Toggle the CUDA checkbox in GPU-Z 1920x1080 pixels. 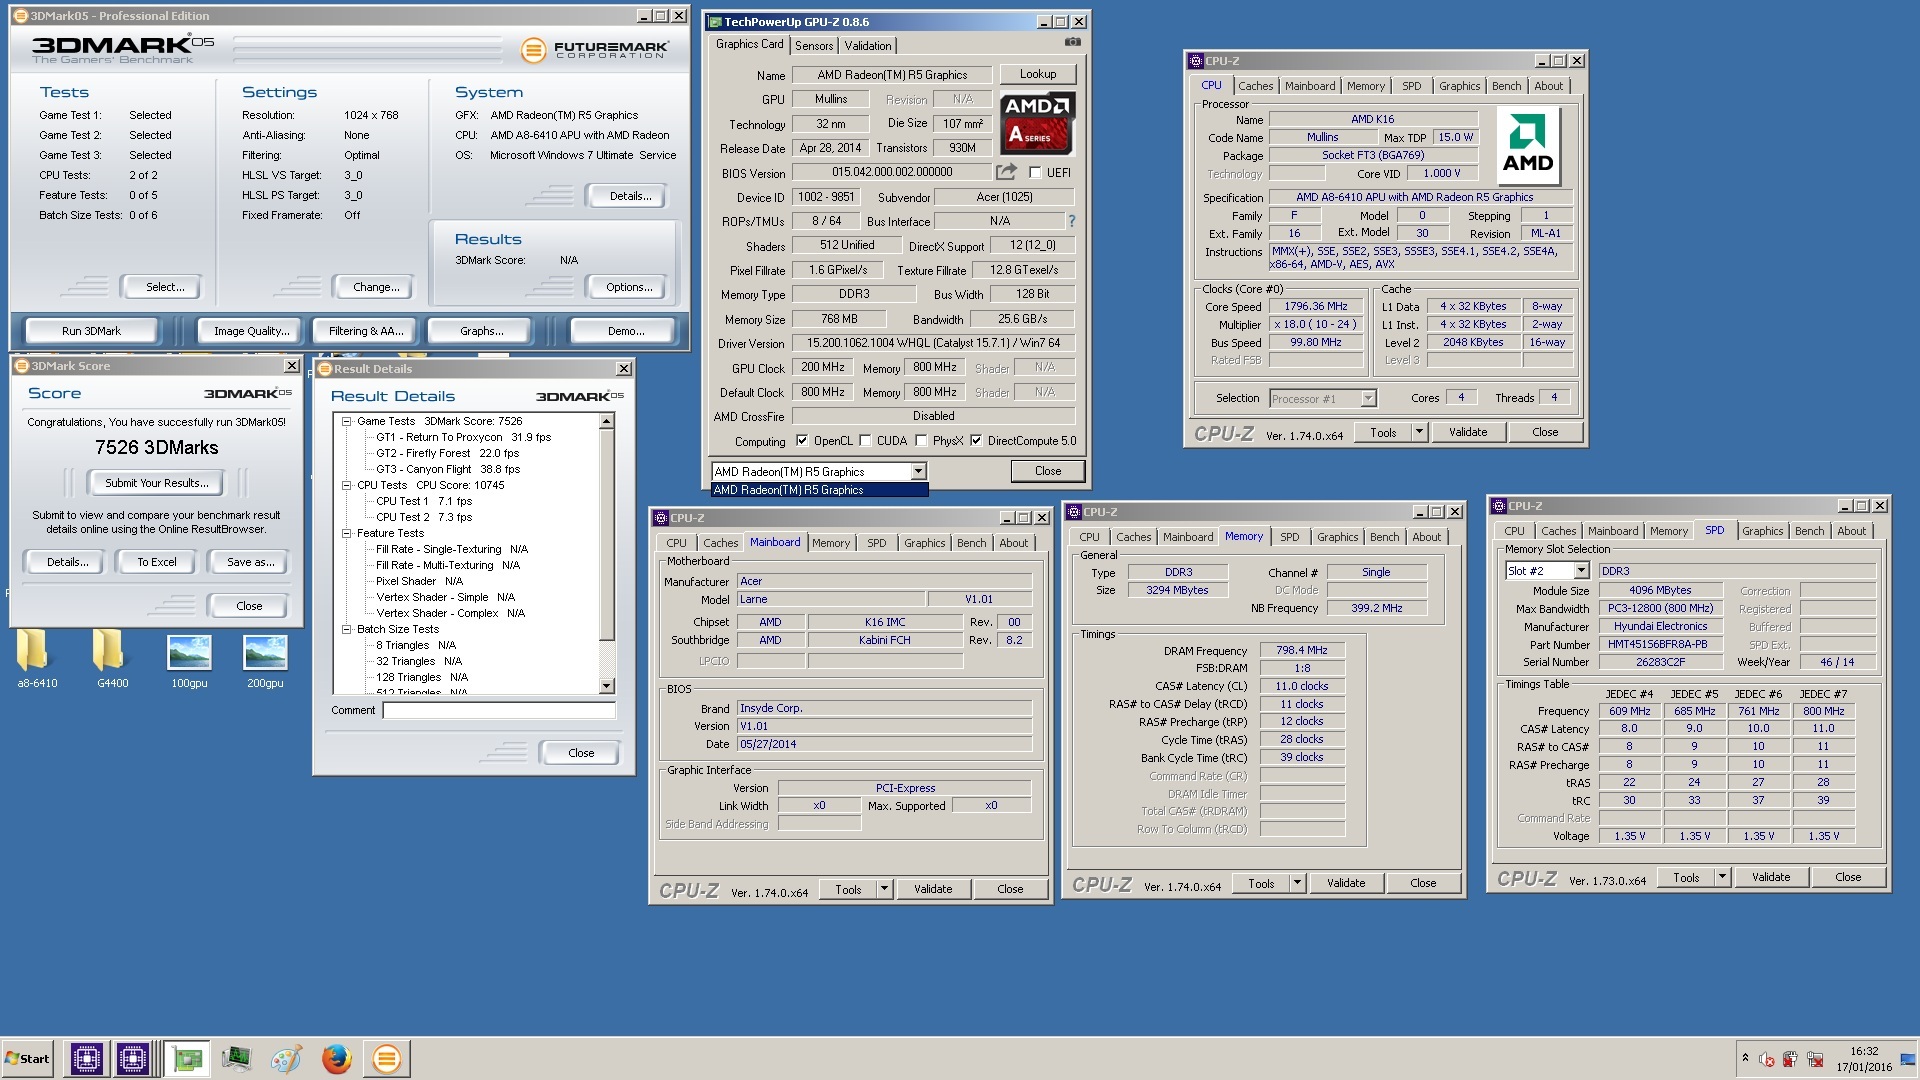[865, 440]
